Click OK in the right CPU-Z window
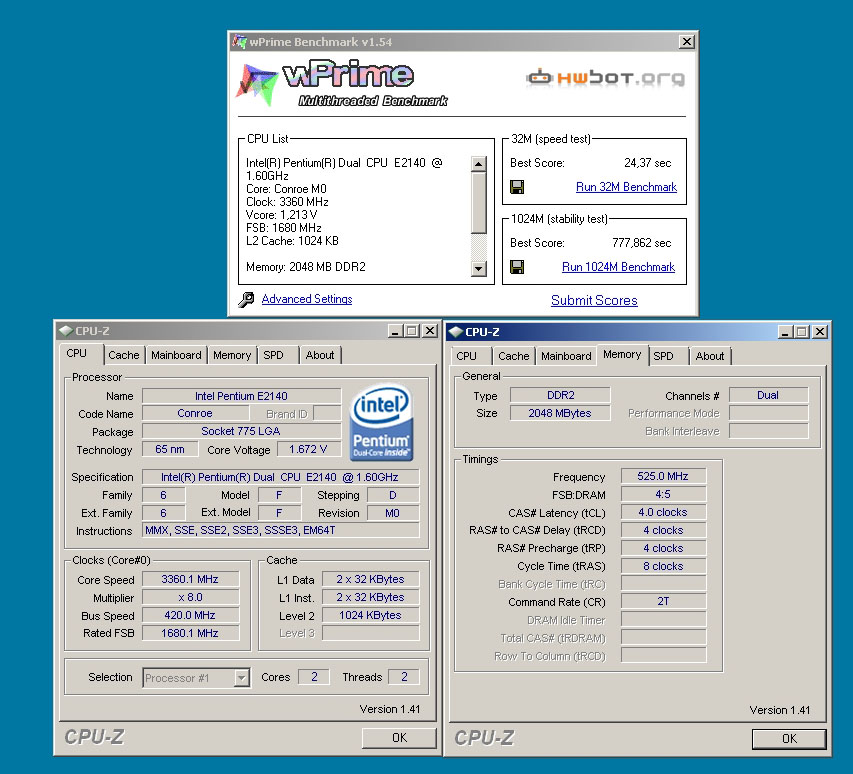 click(789, 739)
